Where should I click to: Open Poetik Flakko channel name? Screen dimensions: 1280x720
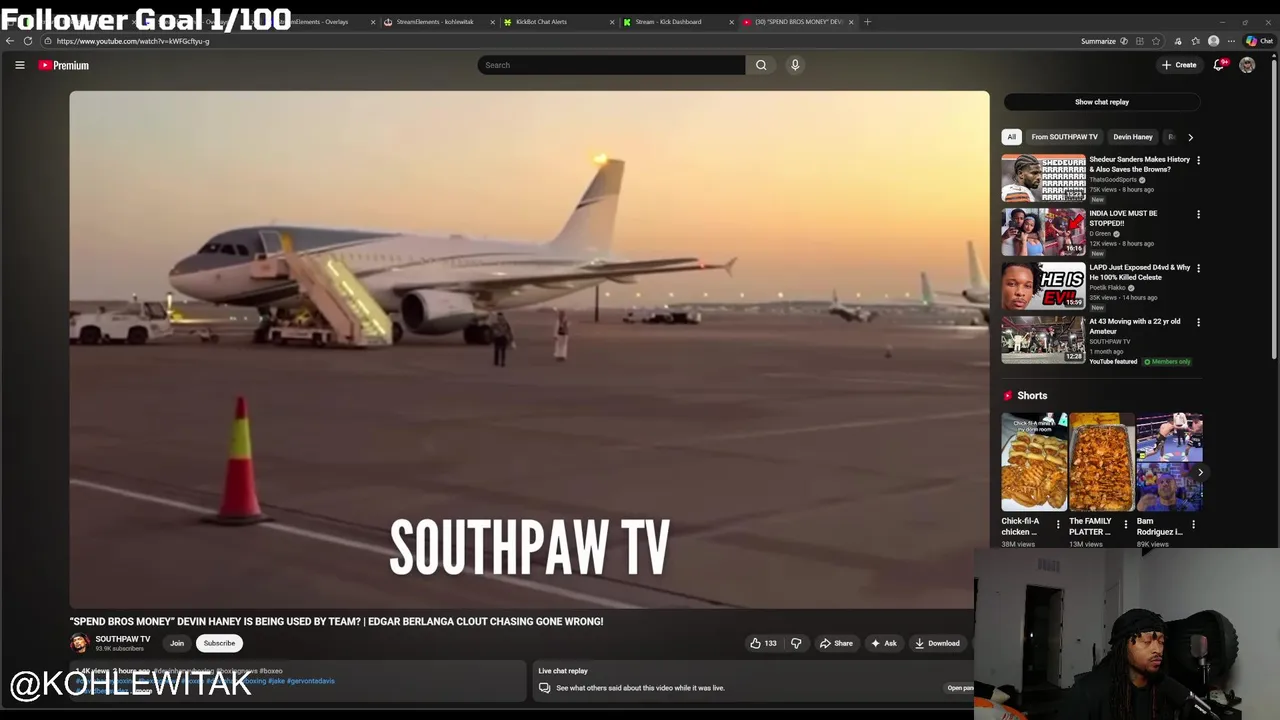point(1108,288)
